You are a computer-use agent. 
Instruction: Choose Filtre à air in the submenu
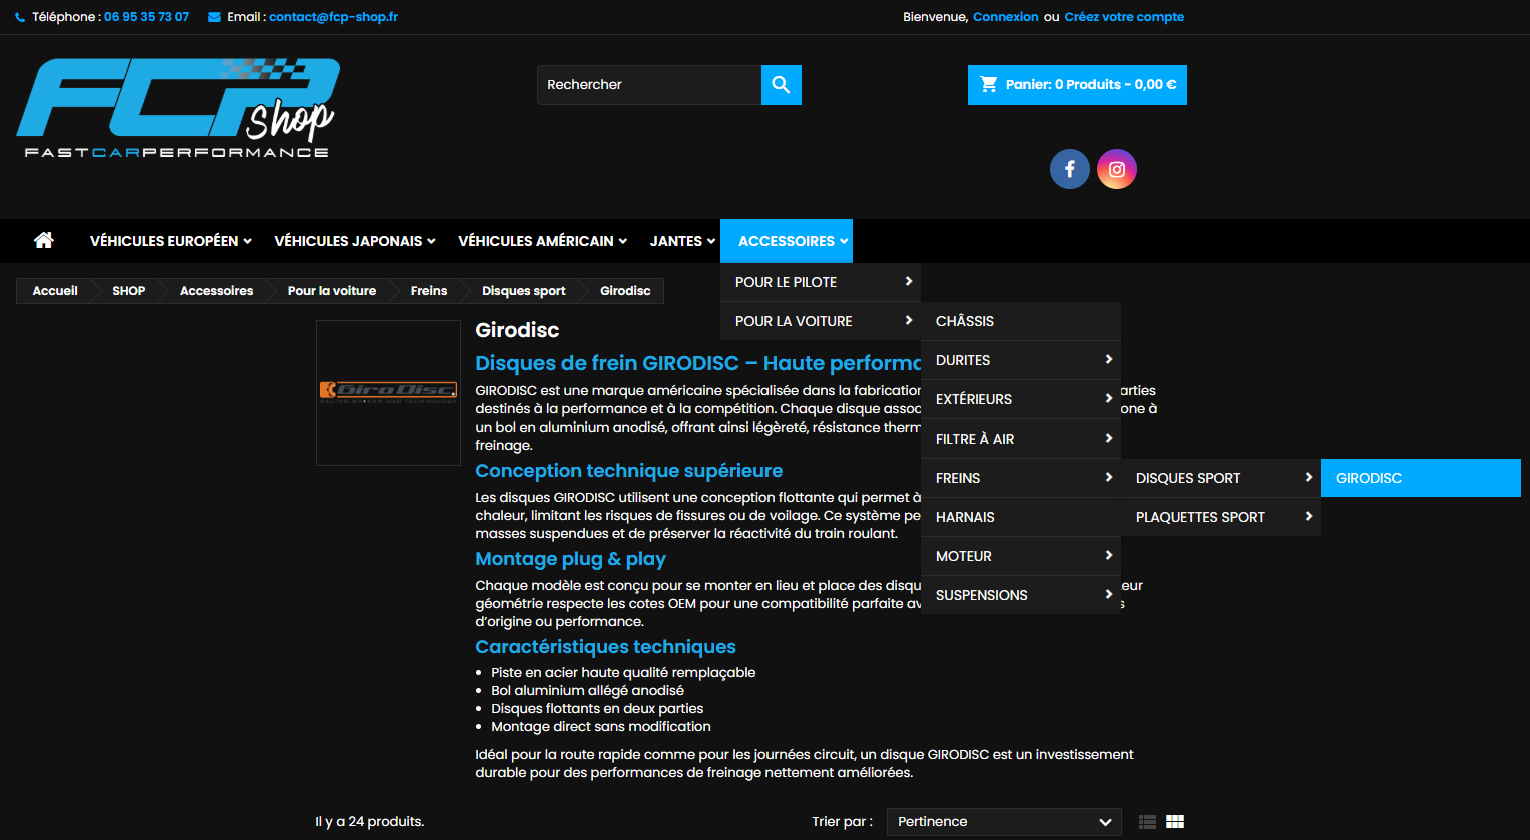coord(1021,439)
